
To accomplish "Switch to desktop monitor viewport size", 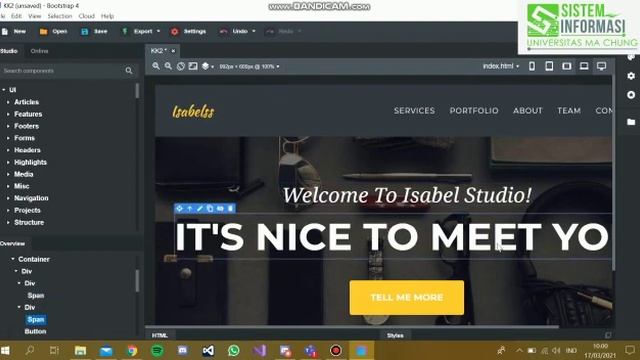I will pos(601,66).
